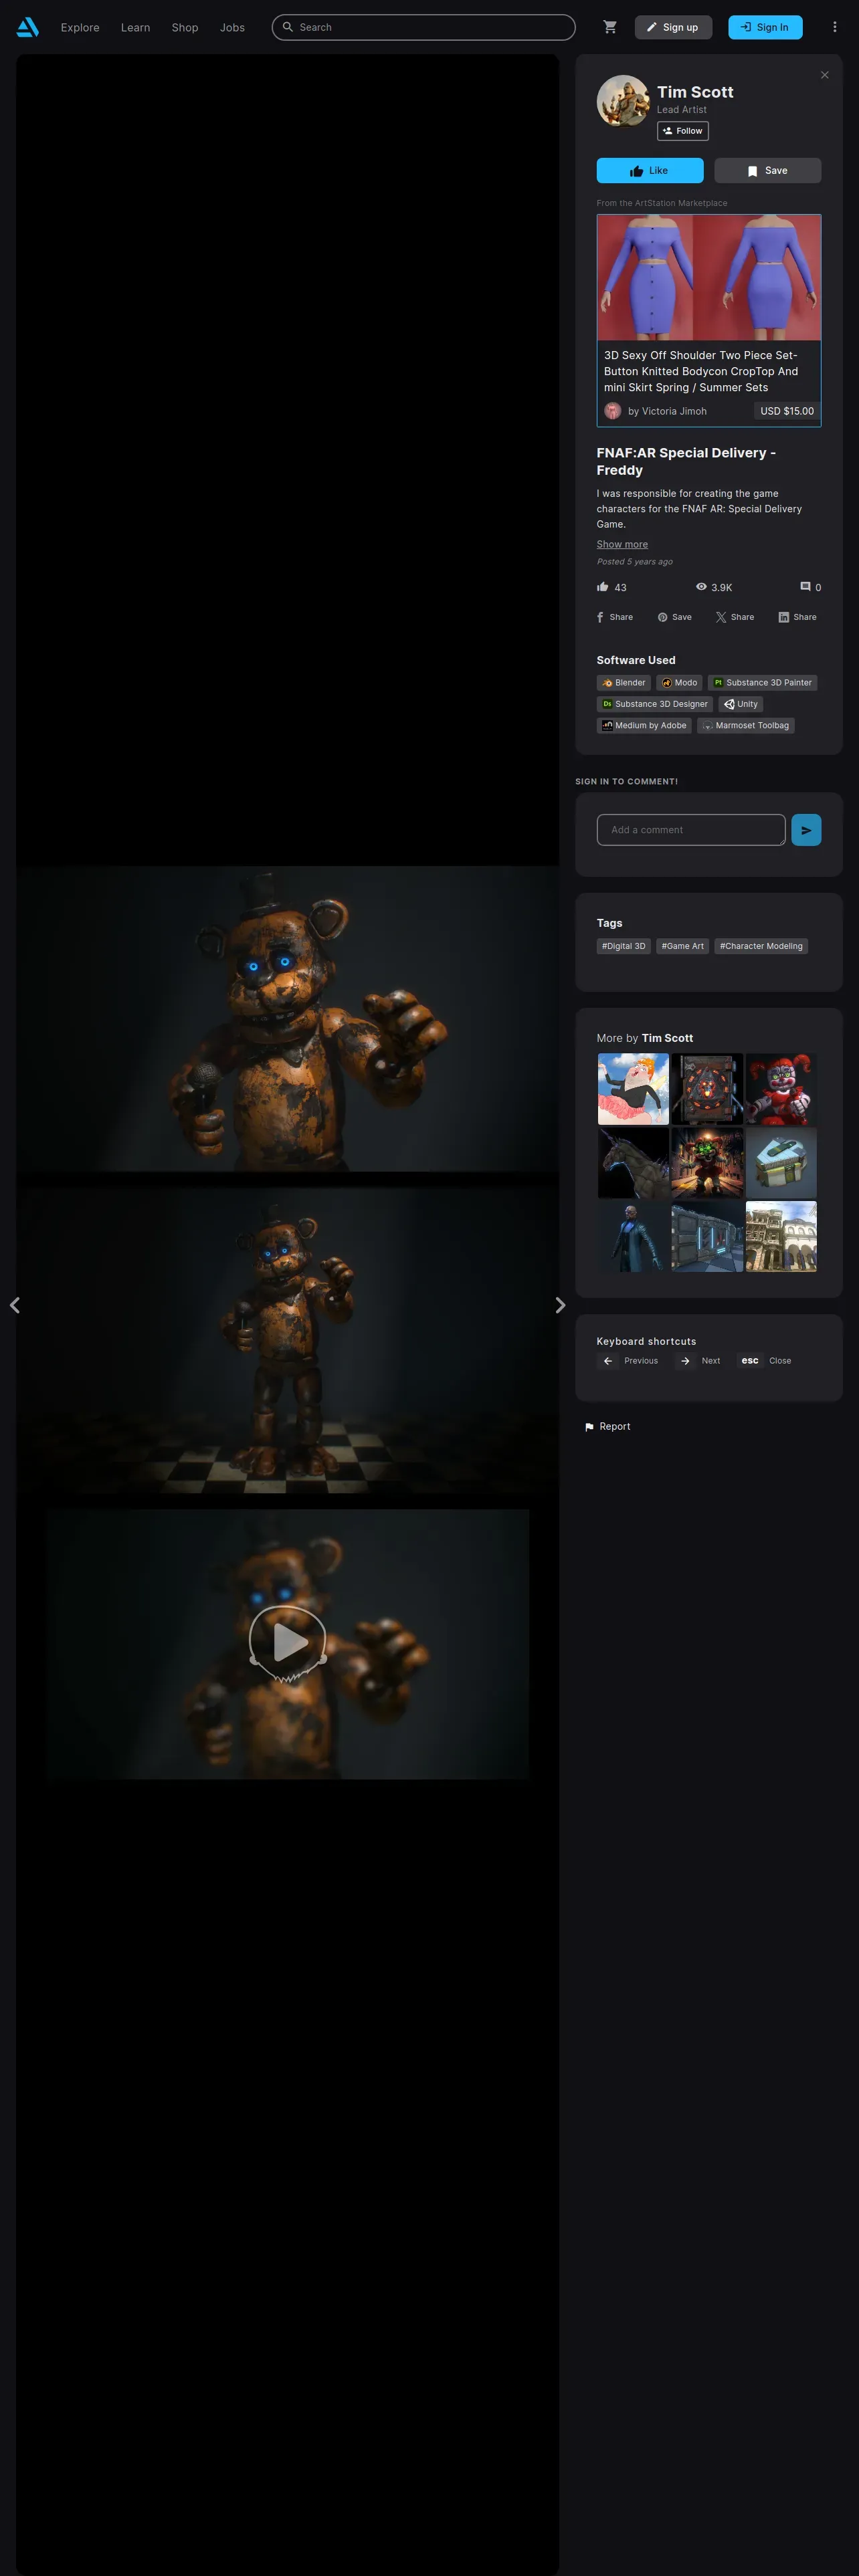Image resolution: width=859 pixels, height=2576 pixels.
Task: Click the Sign In button
Action: tap(765, 27)
